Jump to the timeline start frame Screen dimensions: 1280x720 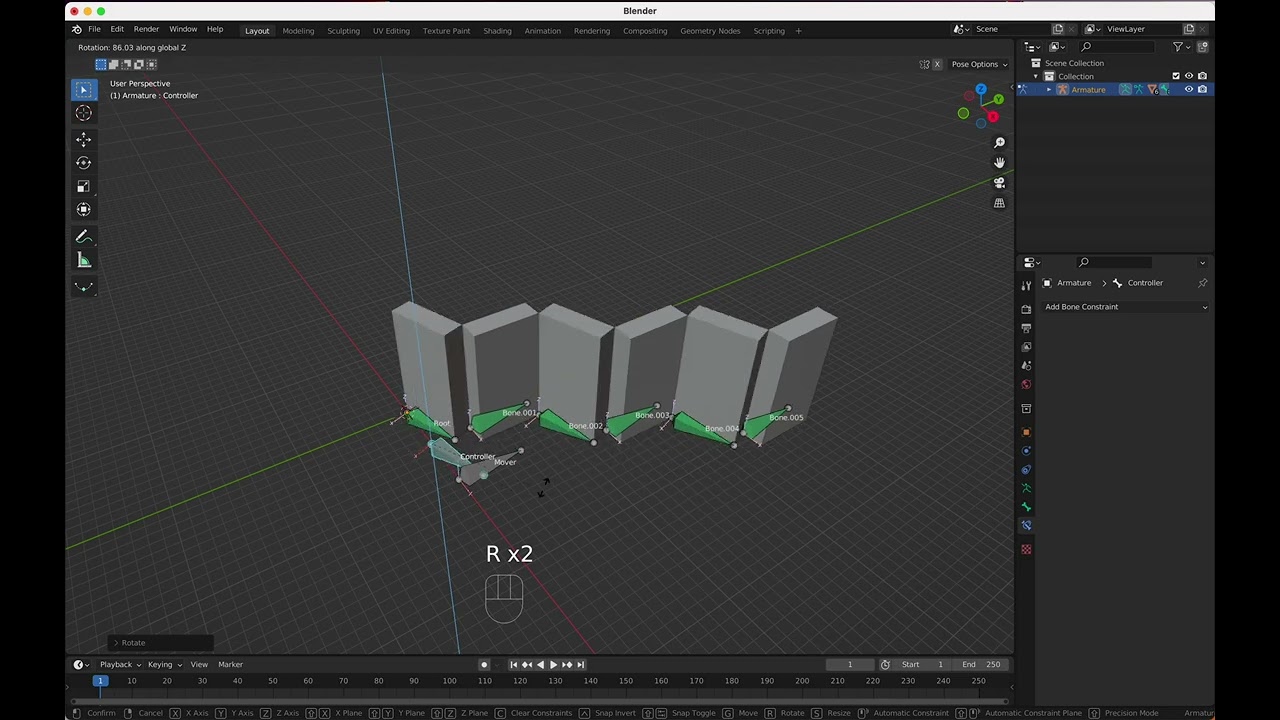click(514, 665)
